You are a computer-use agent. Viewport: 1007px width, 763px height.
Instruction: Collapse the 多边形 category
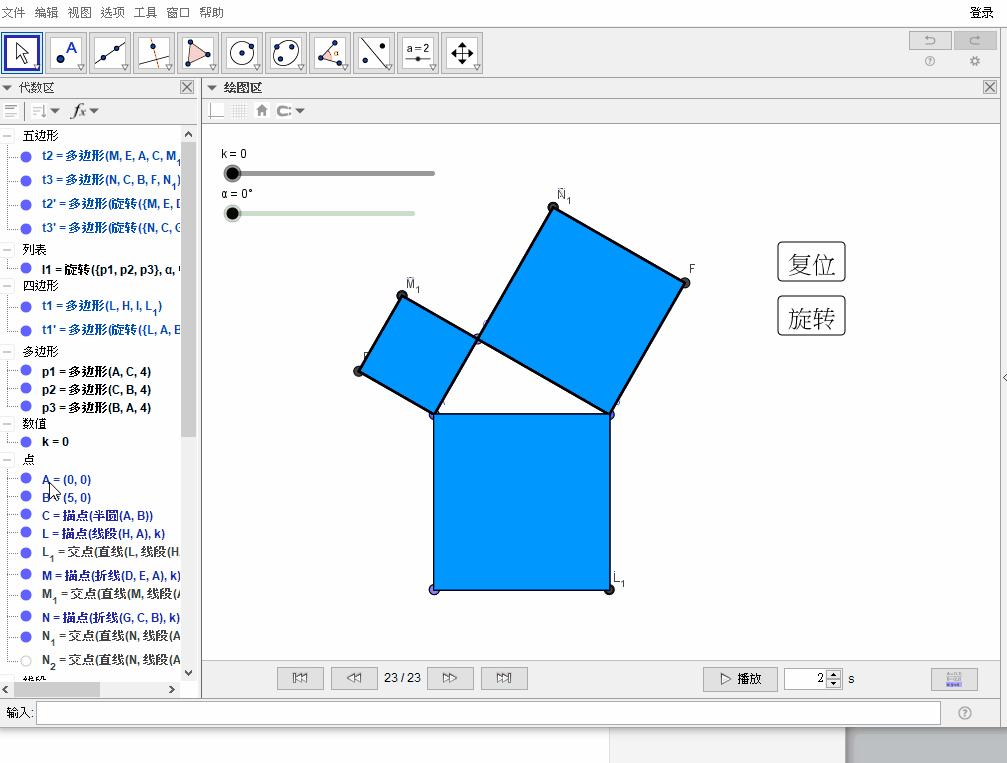[7, 352]
